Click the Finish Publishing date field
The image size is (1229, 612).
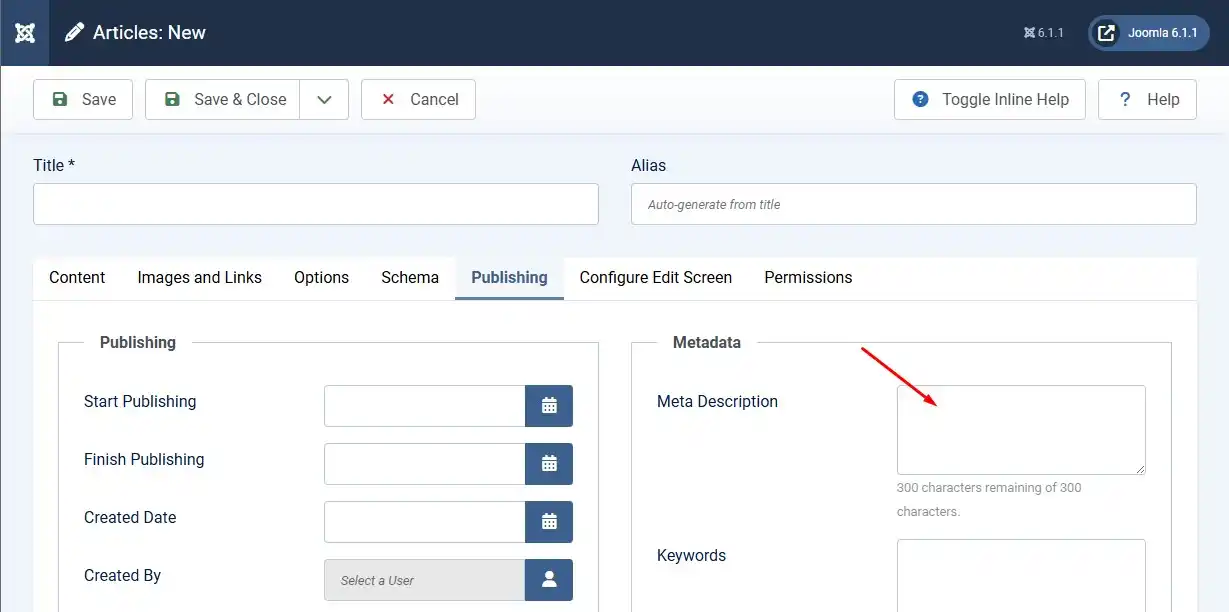pos(425,464)
